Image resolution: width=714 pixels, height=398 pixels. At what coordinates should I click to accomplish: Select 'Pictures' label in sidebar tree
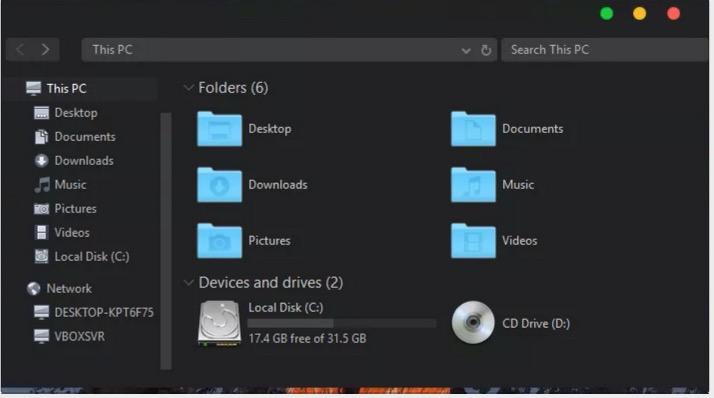pyautogui.click(x=76, y=209)
